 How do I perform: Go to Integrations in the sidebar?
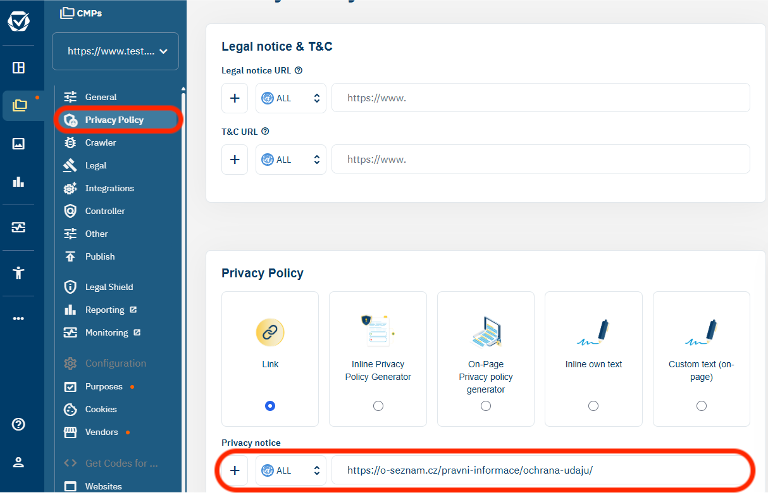click(x=109, y=188)
